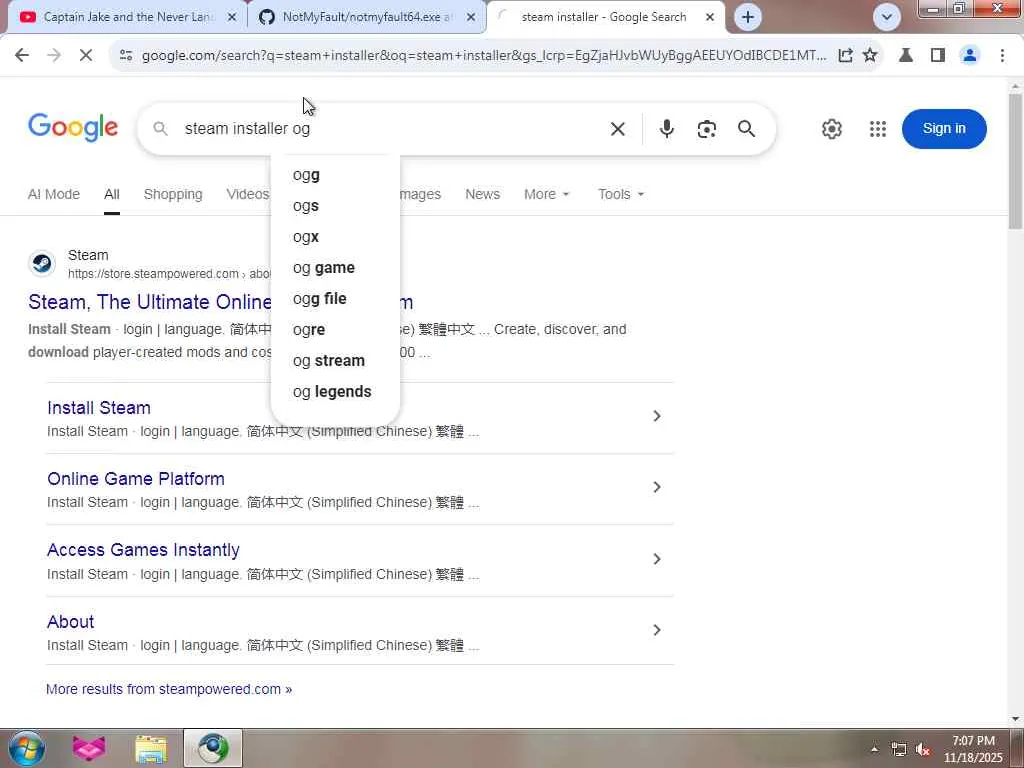This screenshot has width=1024, height=768.
Task: Select the All results tab
Action: click(112, 194)
